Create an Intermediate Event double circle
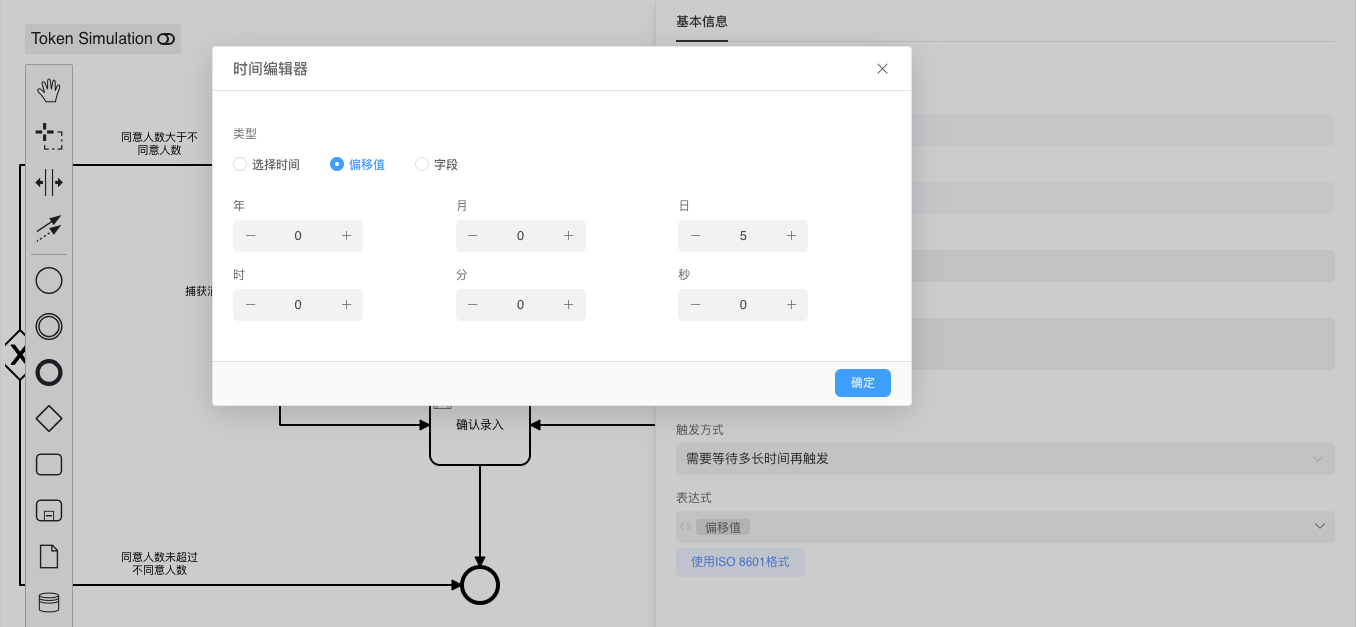 (49, 326)
